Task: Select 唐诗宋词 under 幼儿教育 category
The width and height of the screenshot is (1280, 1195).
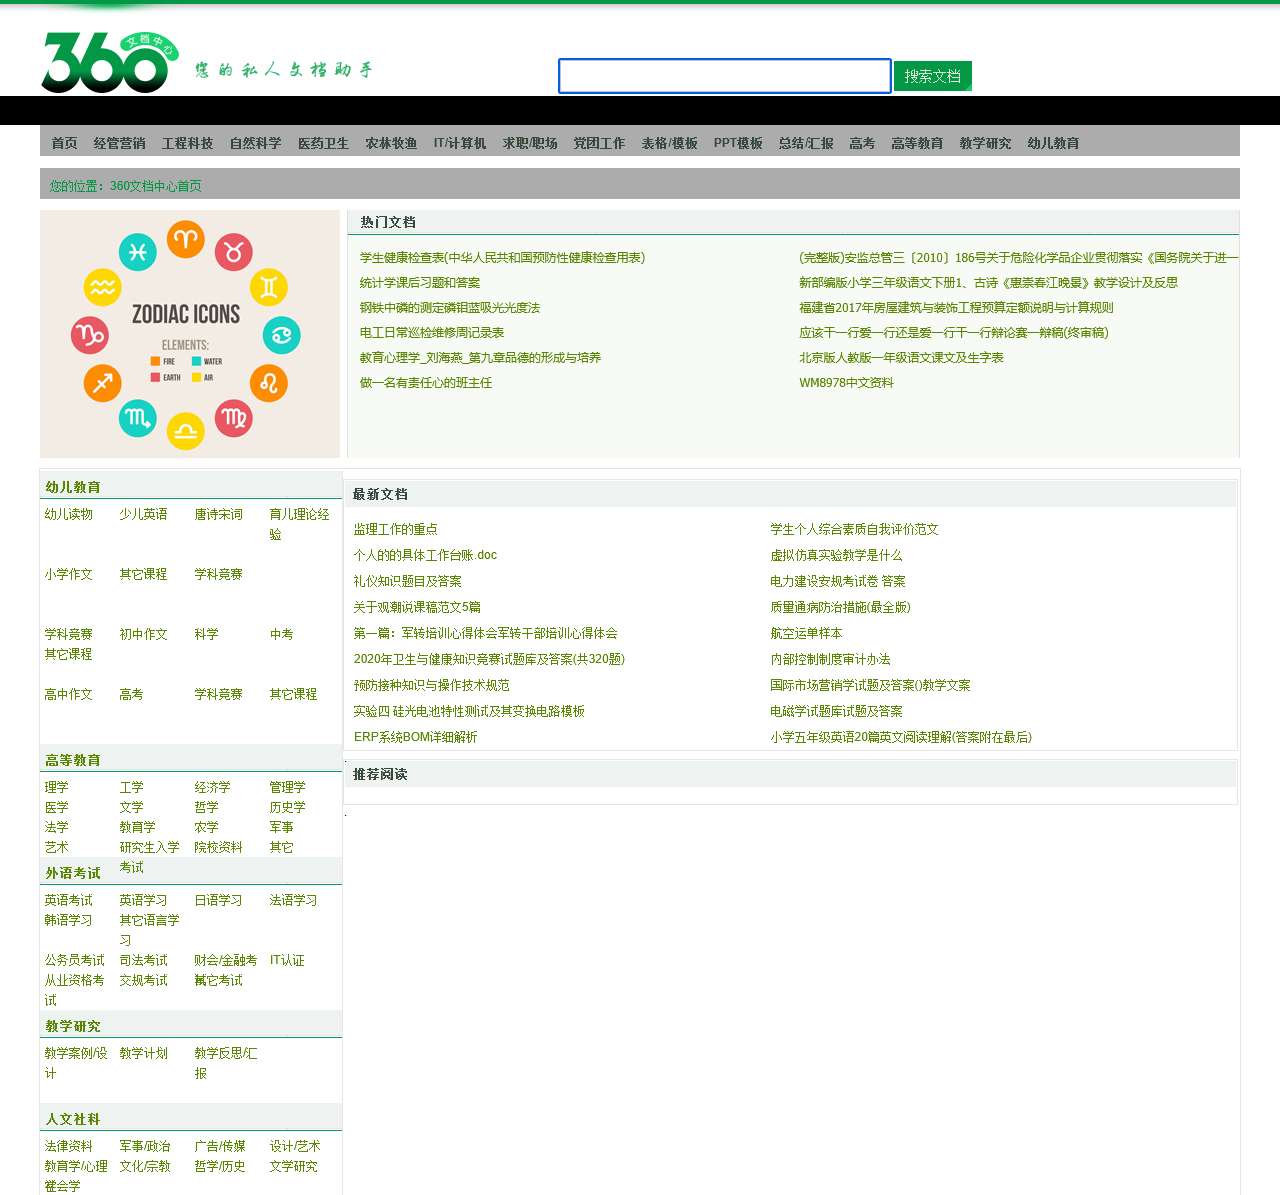Action: (x=218, y=514)
